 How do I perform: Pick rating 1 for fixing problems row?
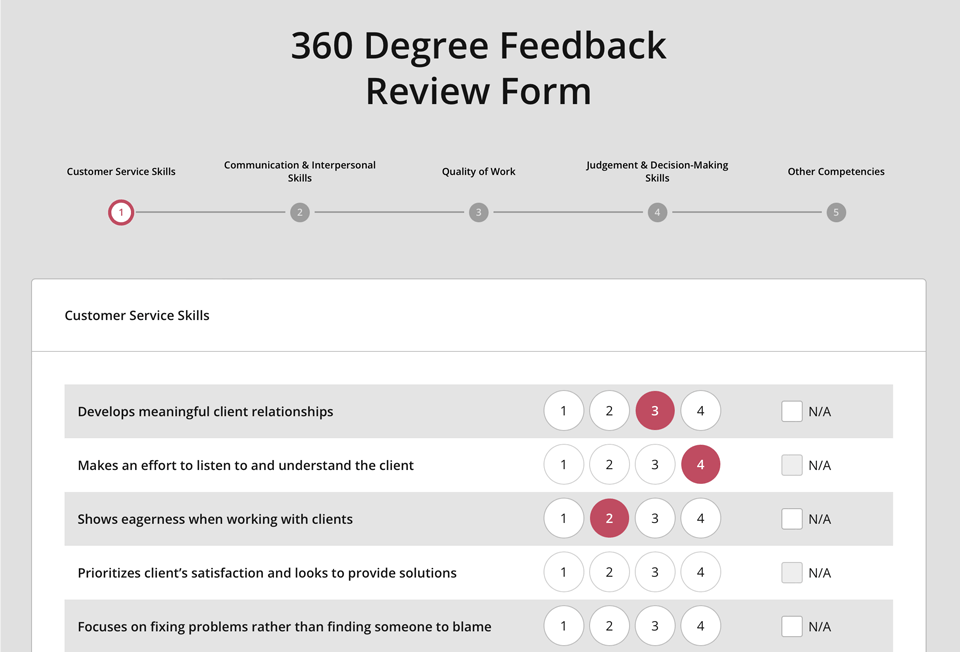click(x=564, y=627)
